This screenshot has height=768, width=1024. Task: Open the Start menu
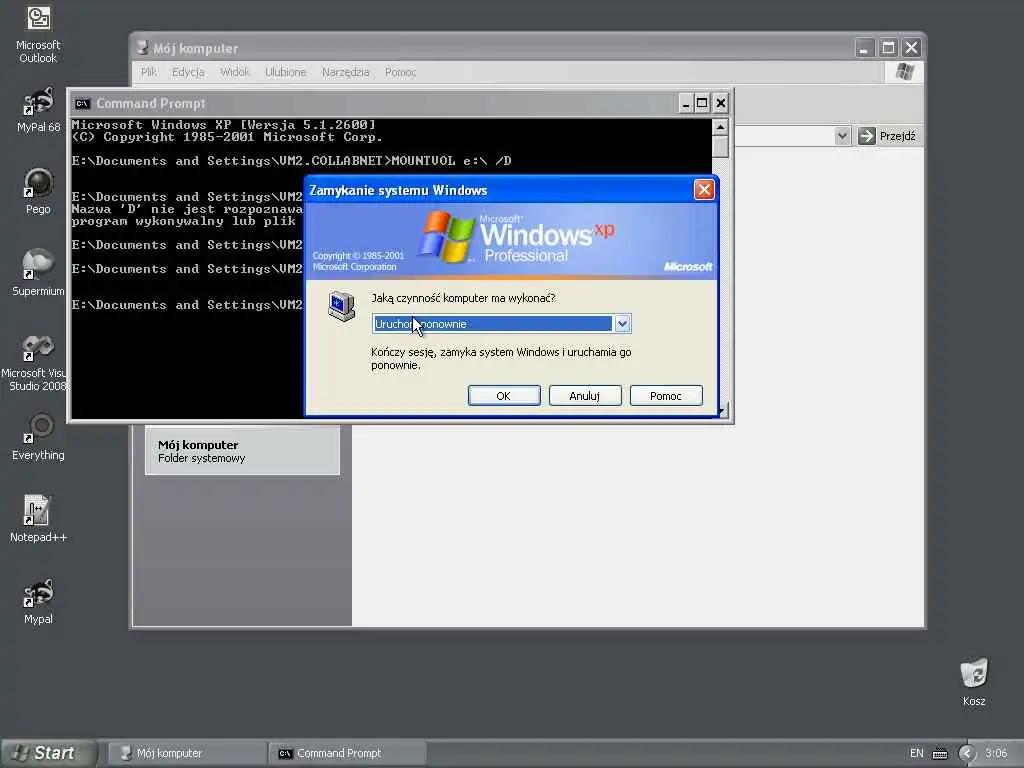48,753
